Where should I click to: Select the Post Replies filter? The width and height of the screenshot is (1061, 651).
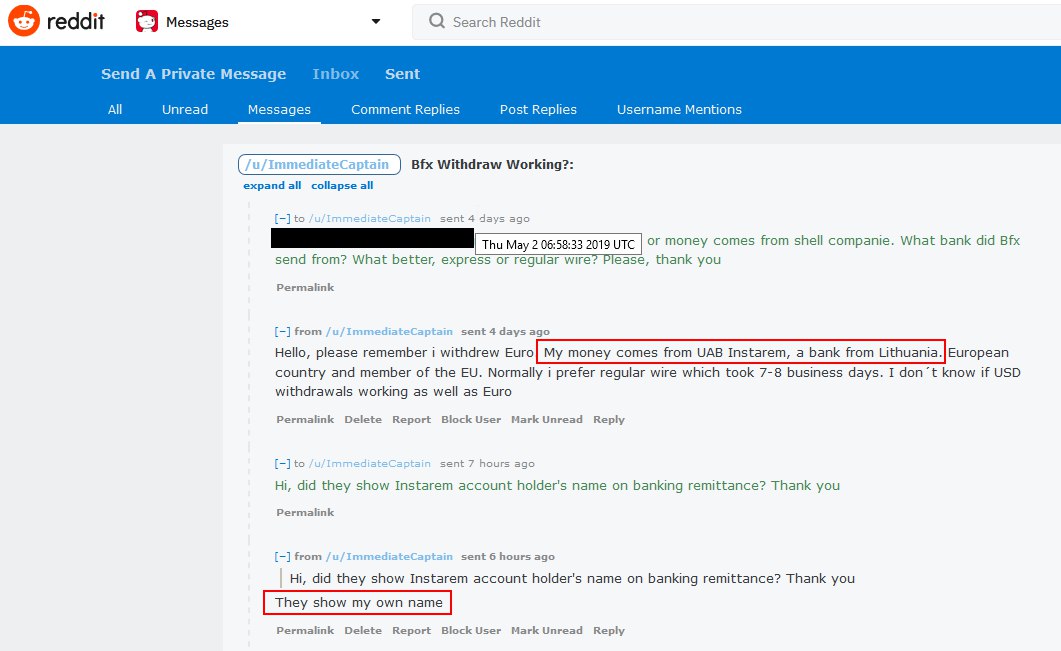click(x=538, y=110)
